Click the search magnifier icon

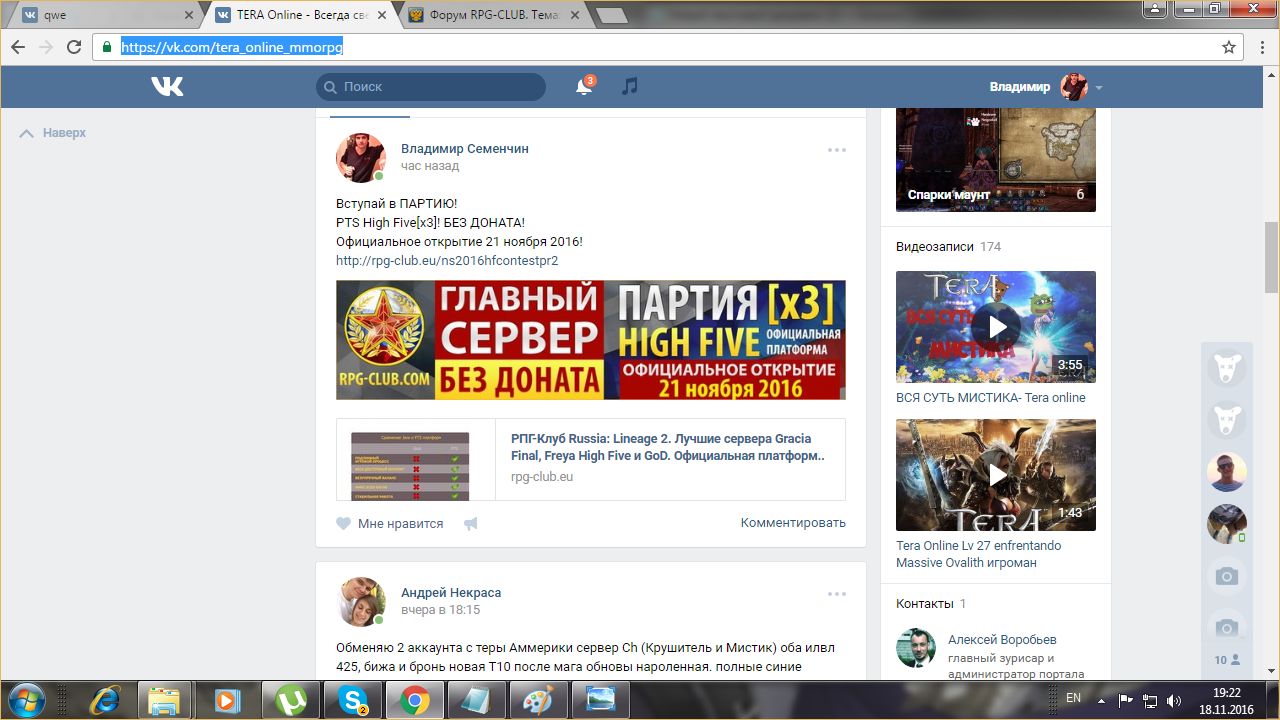pyautogui.click(x=331, y=87)
